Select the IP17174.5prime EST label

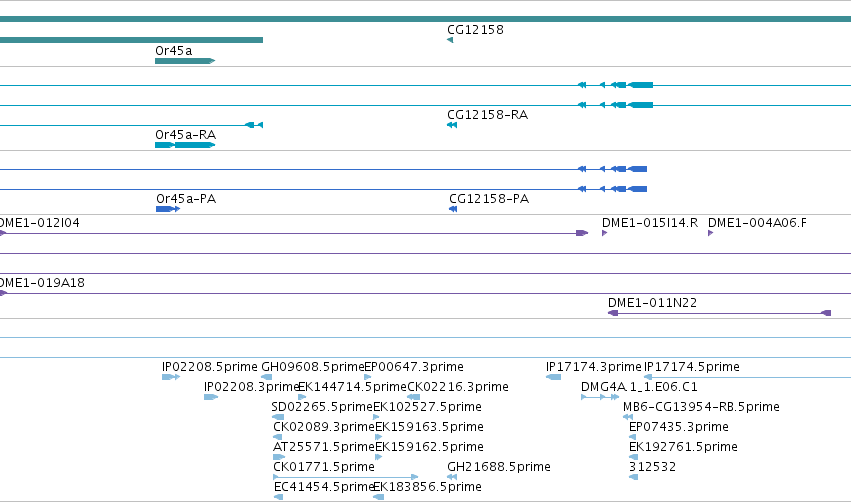692,367
